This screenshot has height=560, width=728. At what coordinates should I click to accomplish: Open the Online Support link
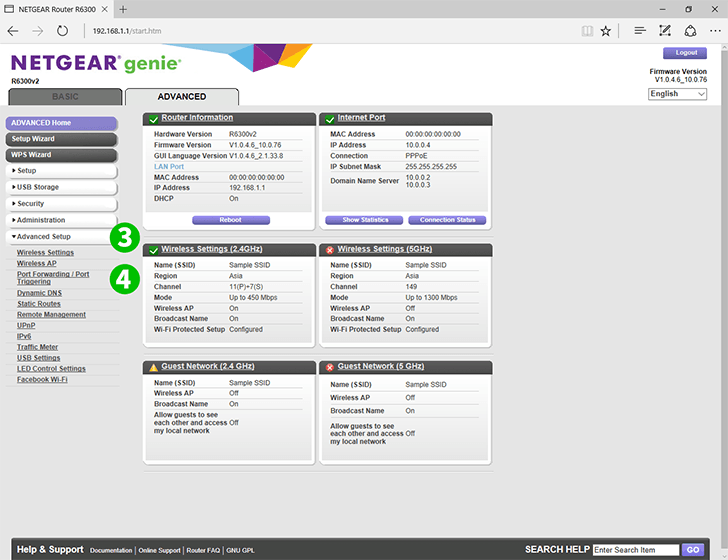(159, 551)
